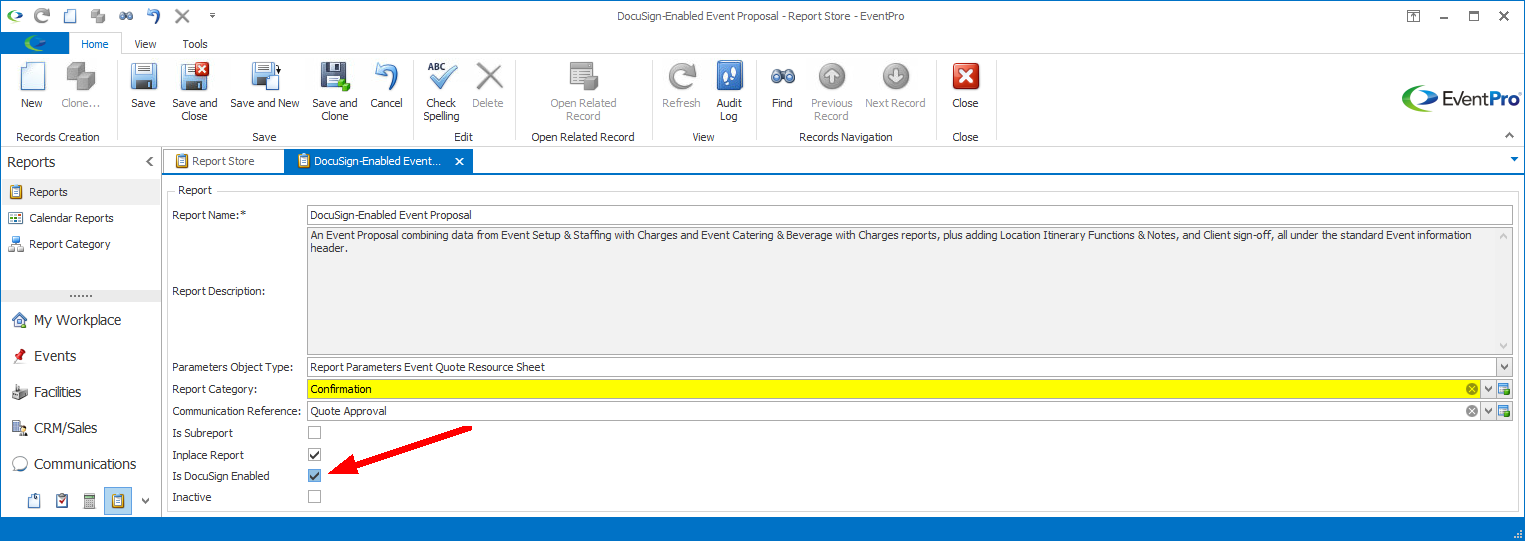The height and width of the screenshot is (541, 1525).
Task: Click the highlighted Reports icon in navigation strip
Action: click(x=118, y=501)
